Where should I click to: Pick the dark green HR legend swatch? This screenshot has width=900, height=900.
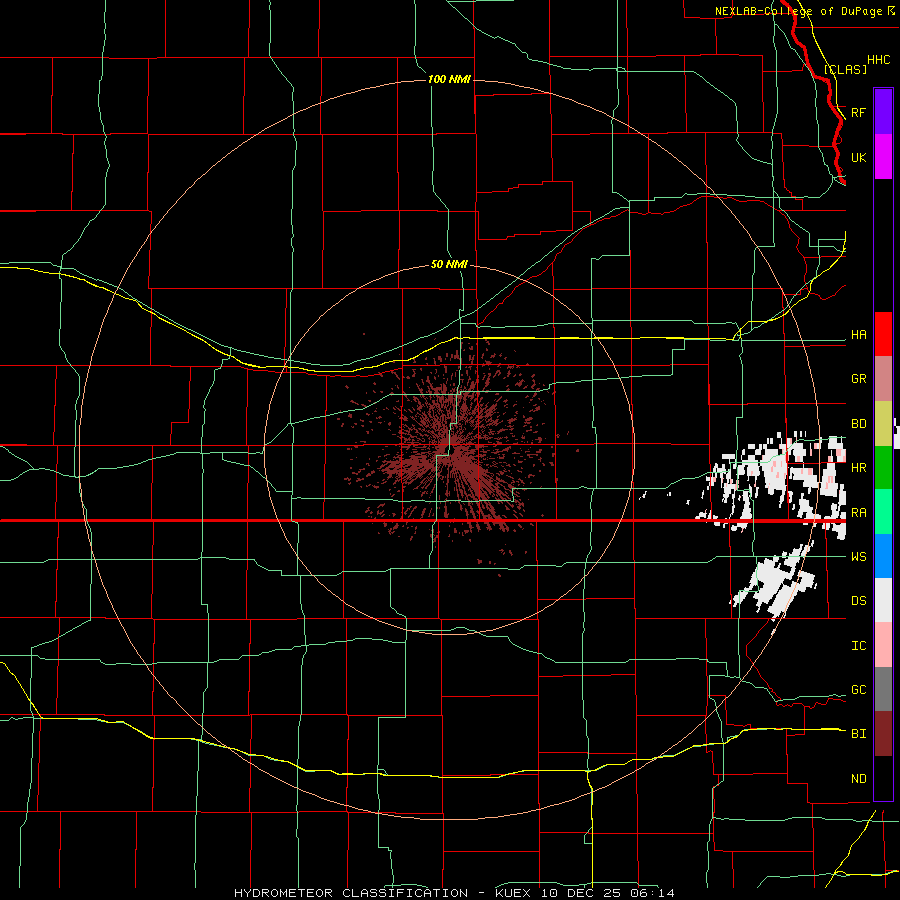[x=883, y=468]
